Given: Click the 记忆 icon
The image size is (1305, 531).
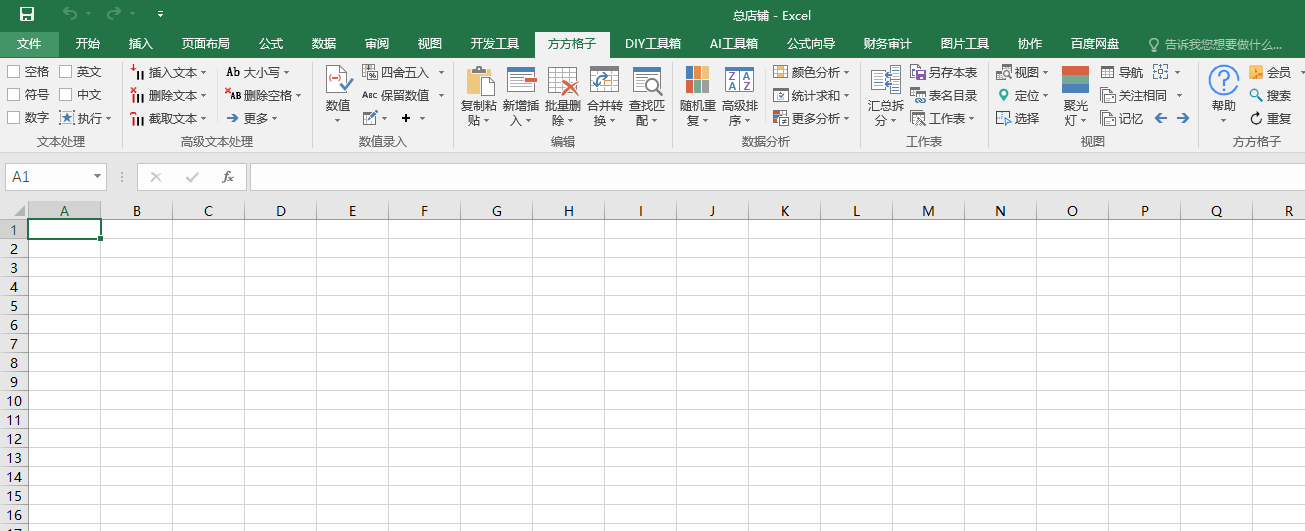Looking at the screenshot, I should [1107, 118].
